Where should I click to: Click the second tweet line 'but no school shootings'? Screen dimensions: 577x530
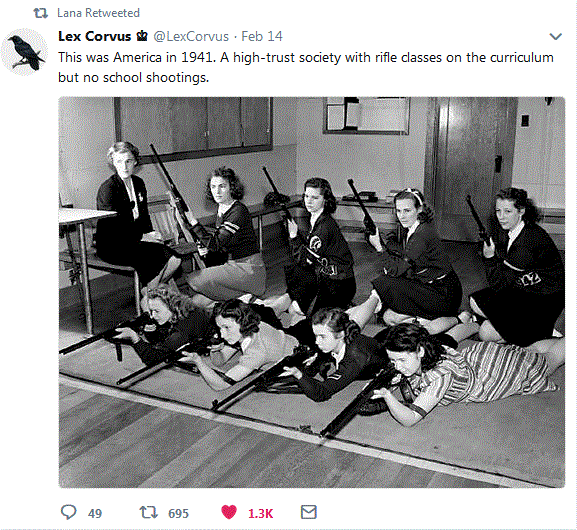tap(133, 78)
